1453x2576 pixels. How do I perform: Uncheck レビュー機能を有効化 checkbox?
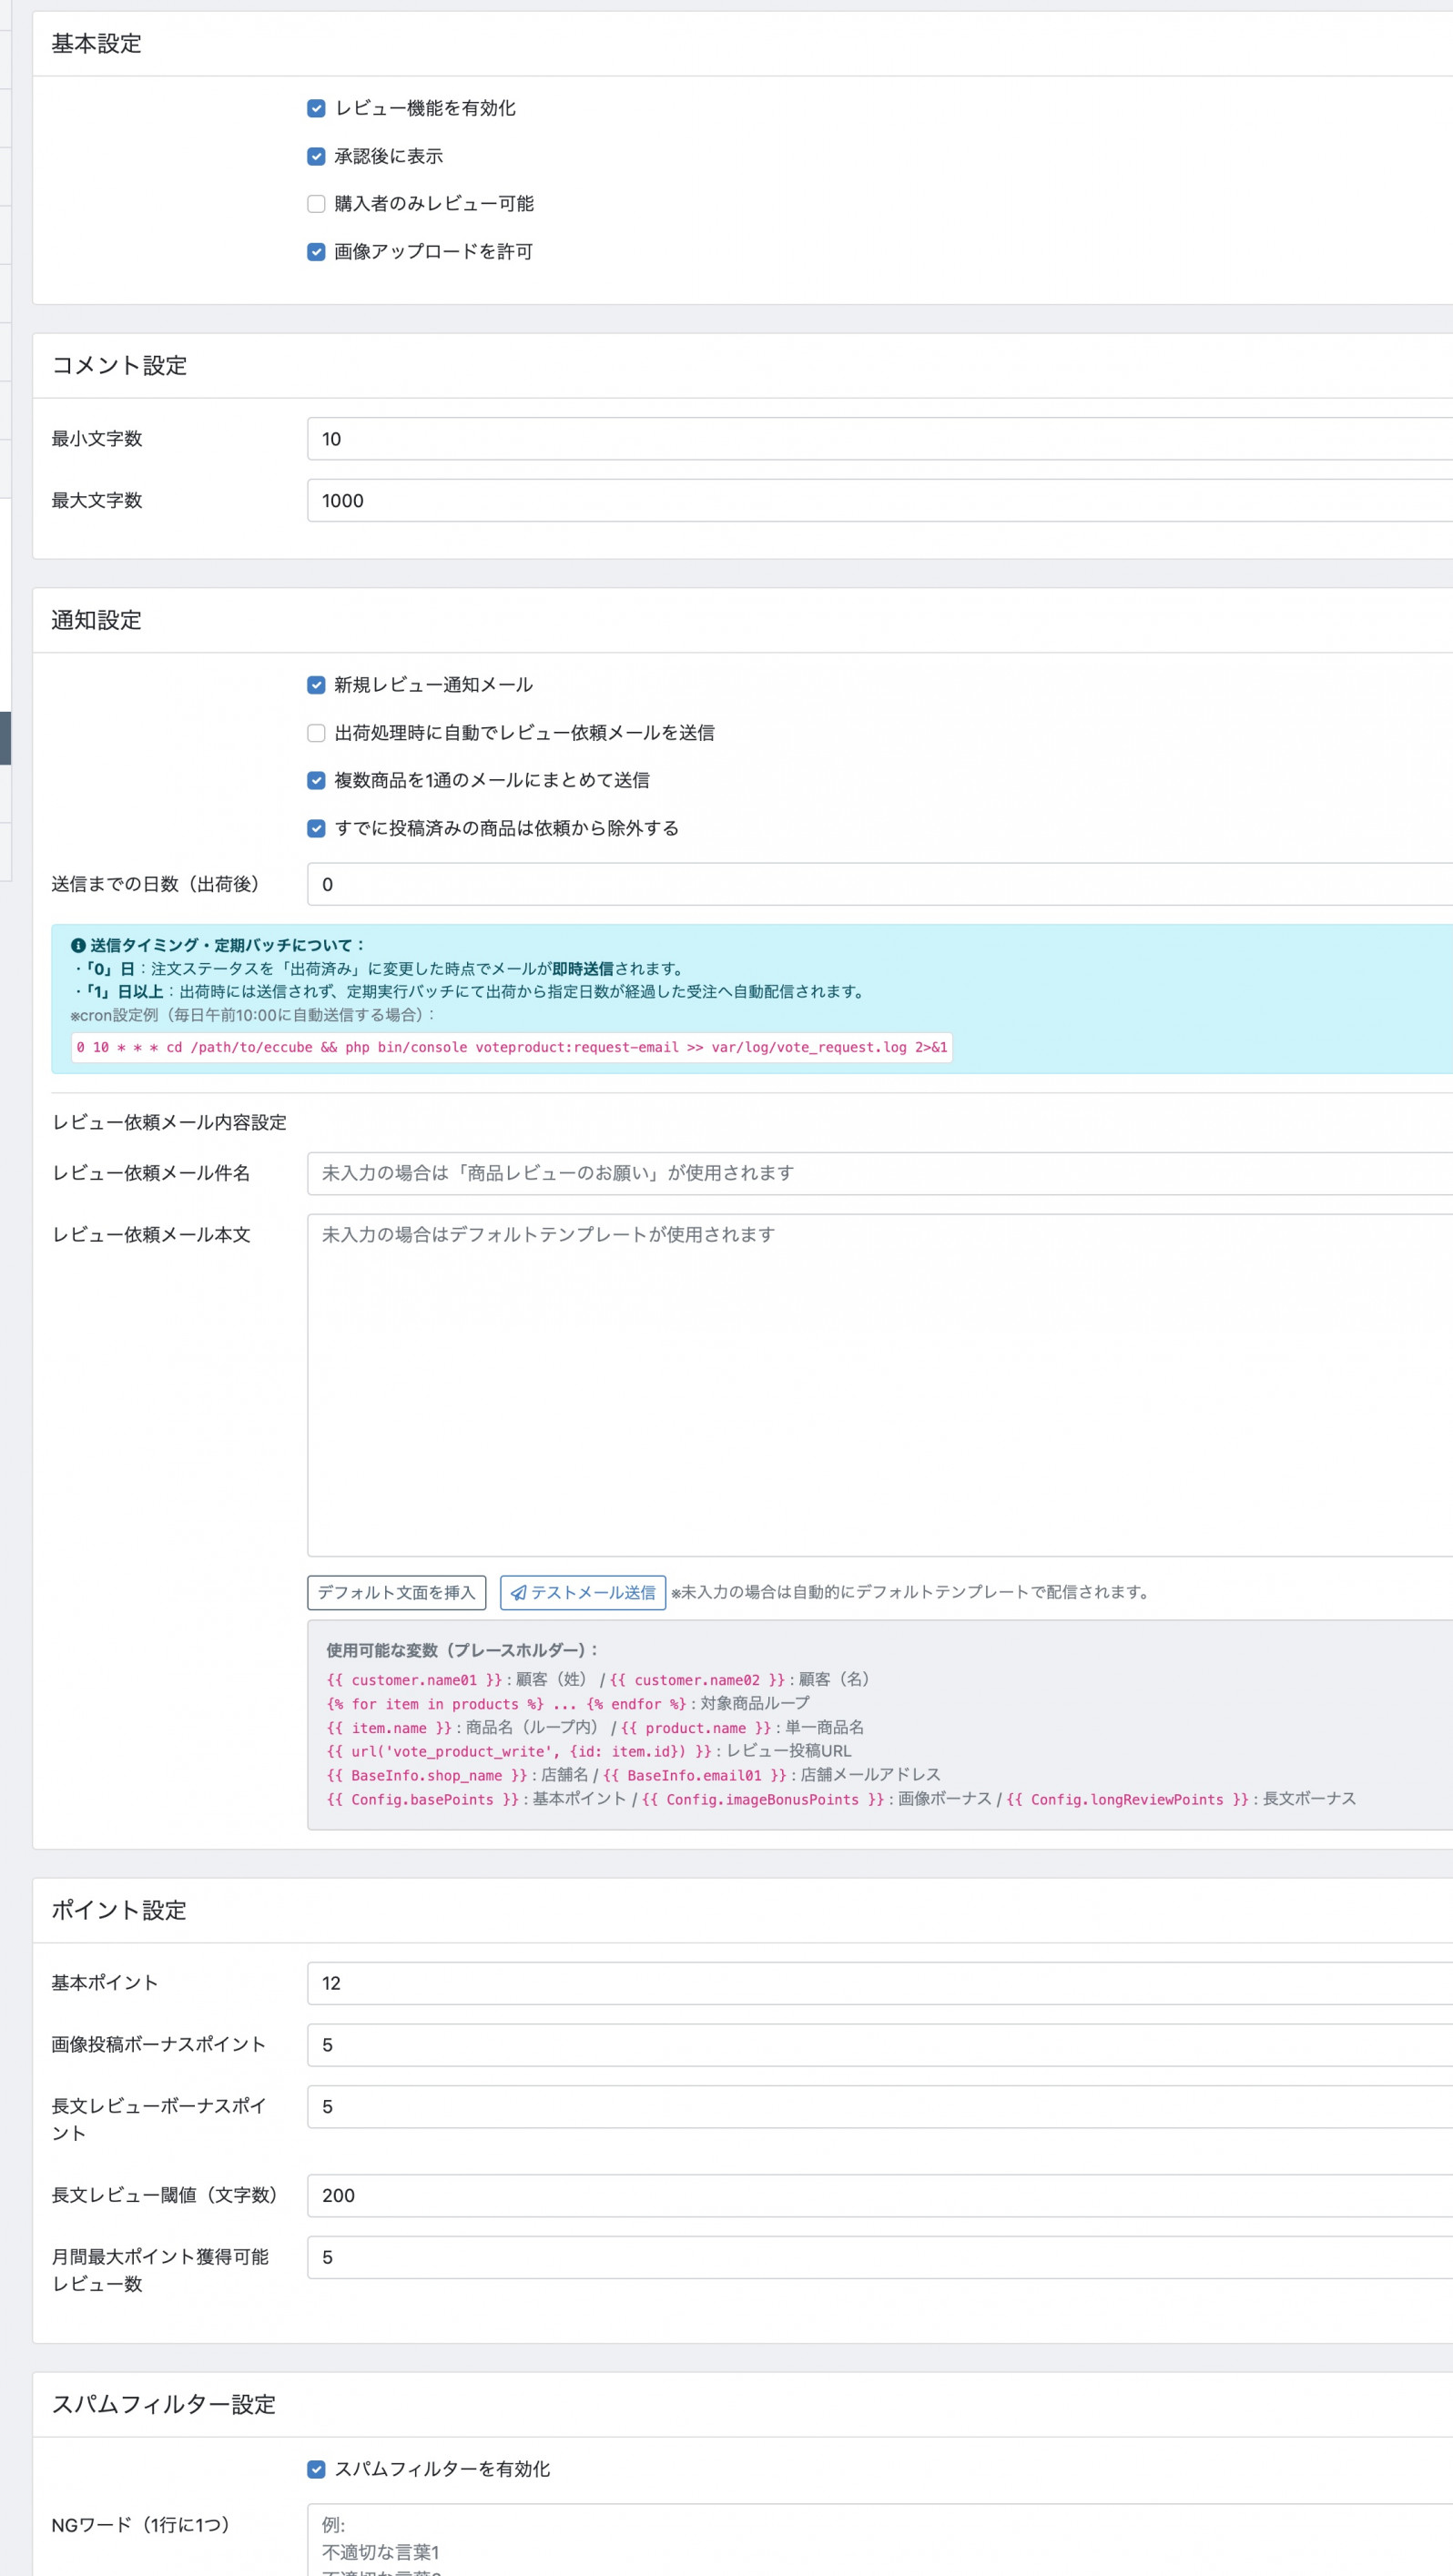tap(316, 108)
